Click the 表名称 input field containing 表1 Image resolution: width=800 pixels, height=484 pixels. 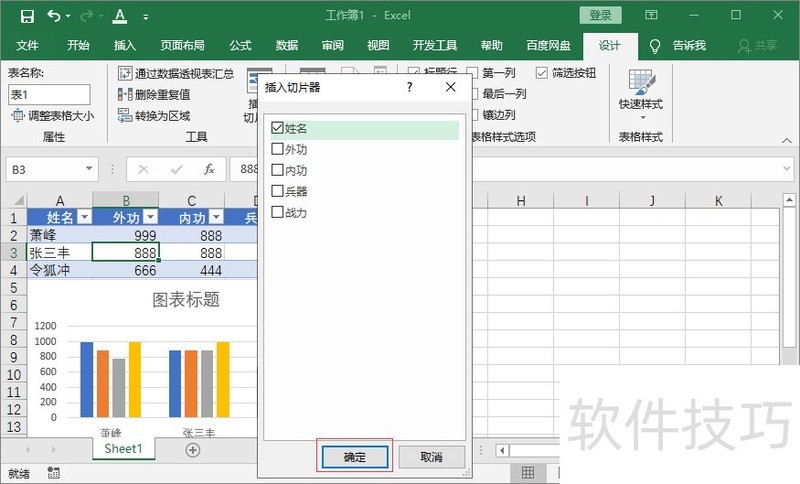pyautogui.click(x=49, y=95)
